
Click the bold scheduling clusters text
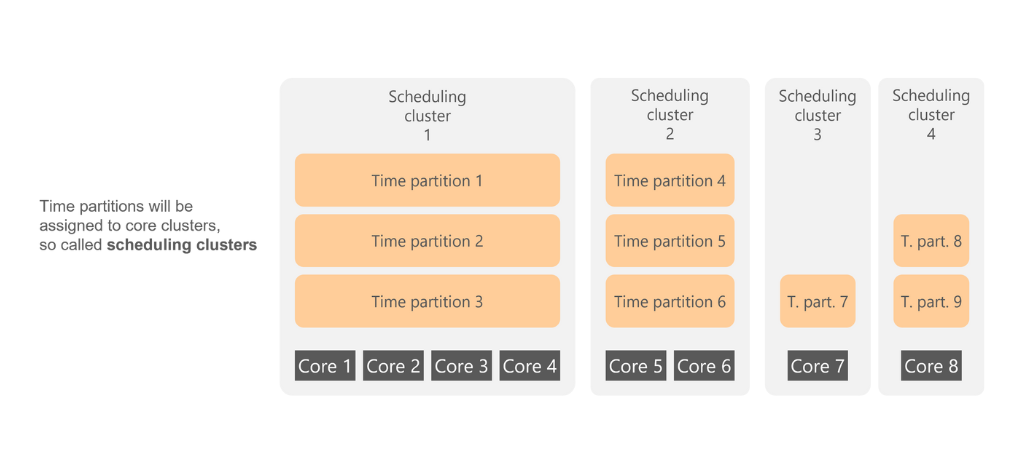click(182, 245)
